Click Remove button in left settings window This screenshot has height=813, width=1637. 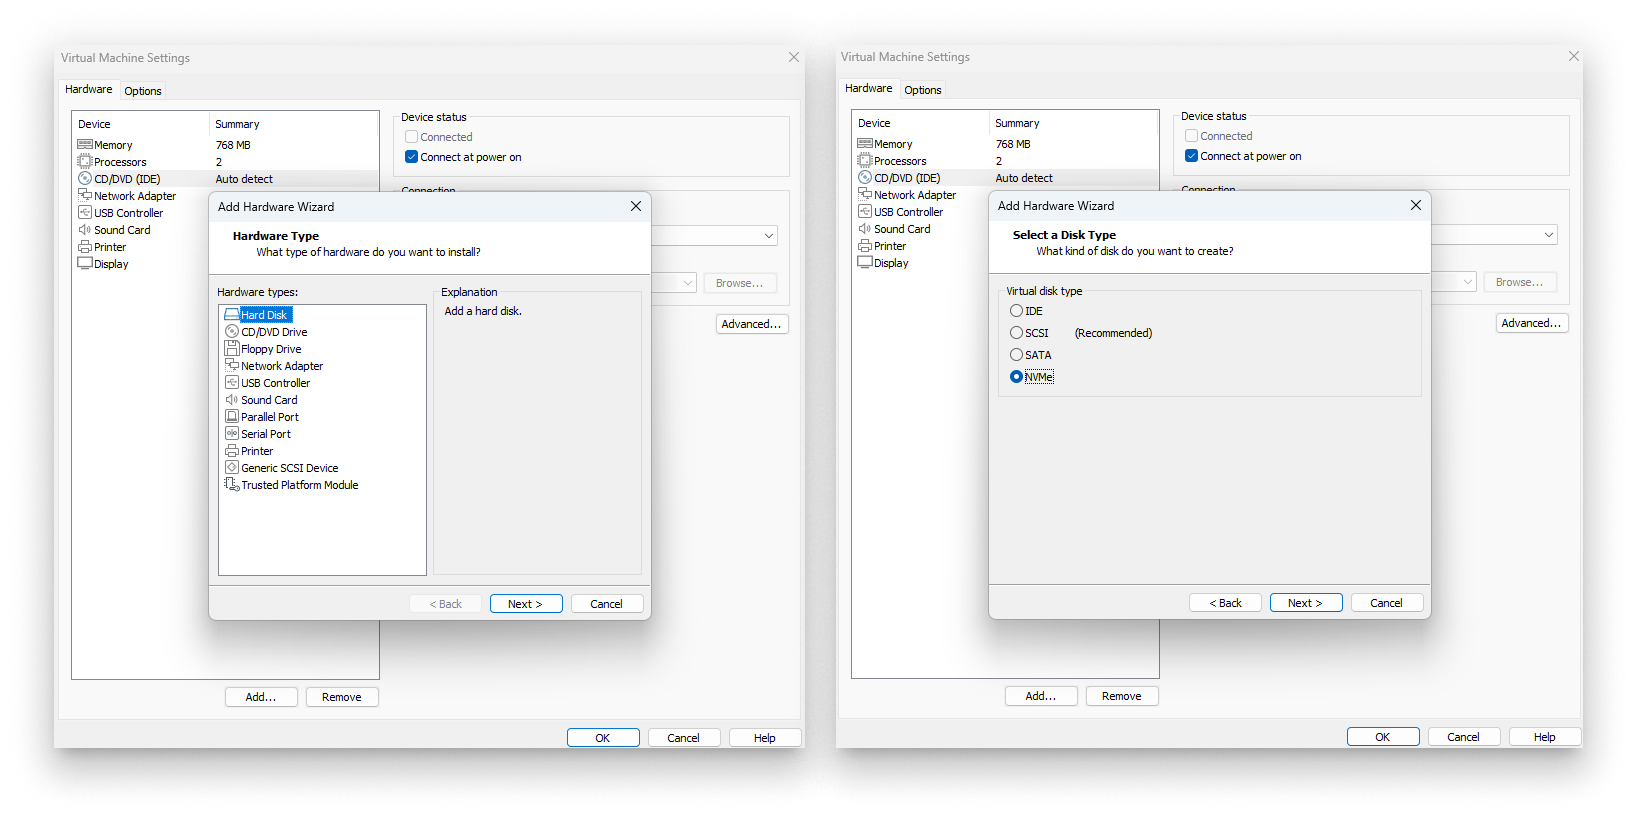pos(342,697)
